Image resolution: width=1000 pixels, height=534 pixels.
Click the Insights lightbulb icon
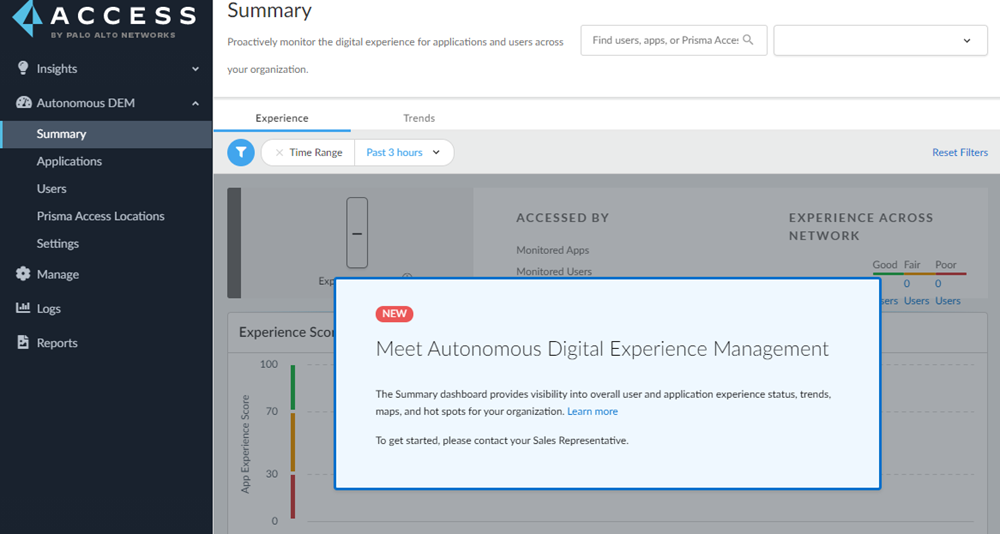pos(24,69)
